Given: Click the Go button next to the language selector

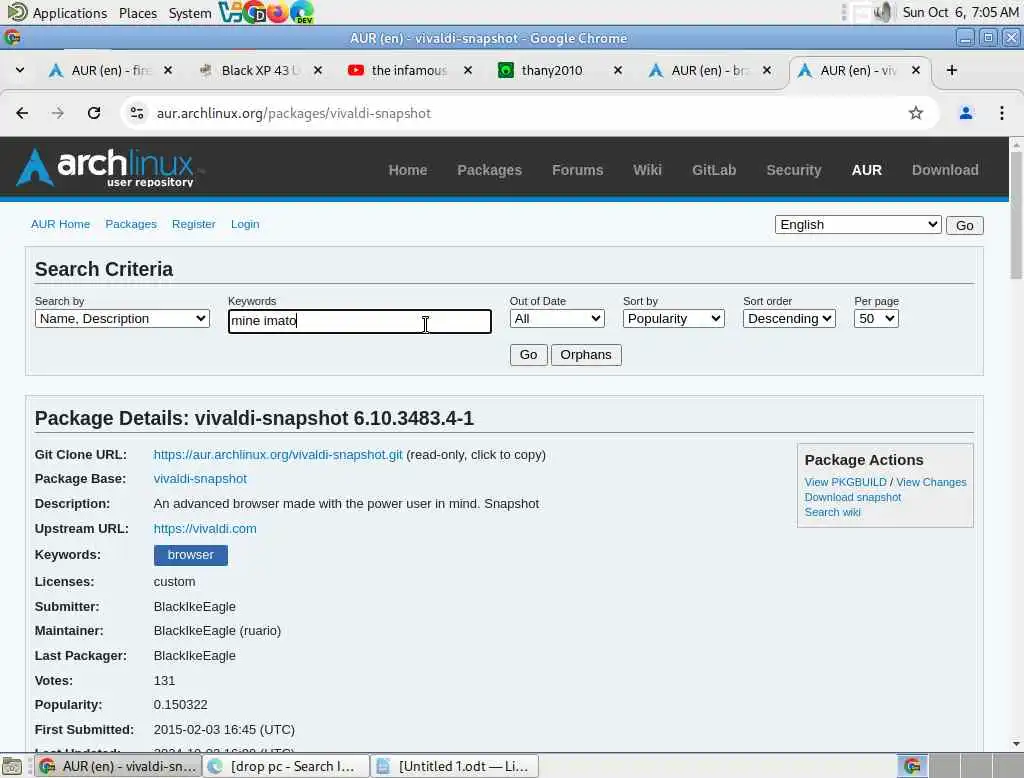Looking at the screenshot, I should 965,225.
